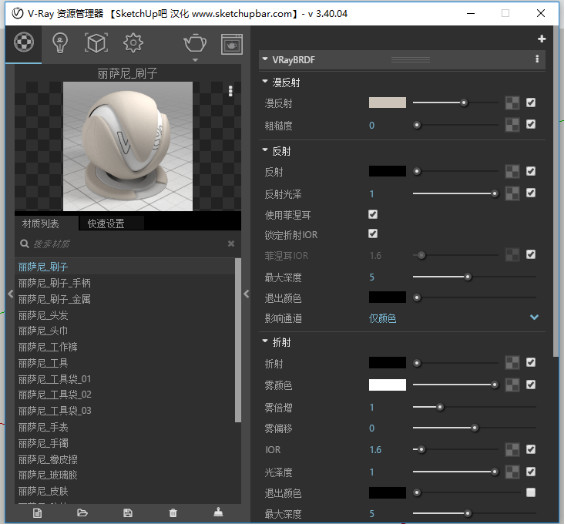The height and width of the screenshot is (525, 565).
Task: Delete material with the trash icon
Action: pos(173,513)
